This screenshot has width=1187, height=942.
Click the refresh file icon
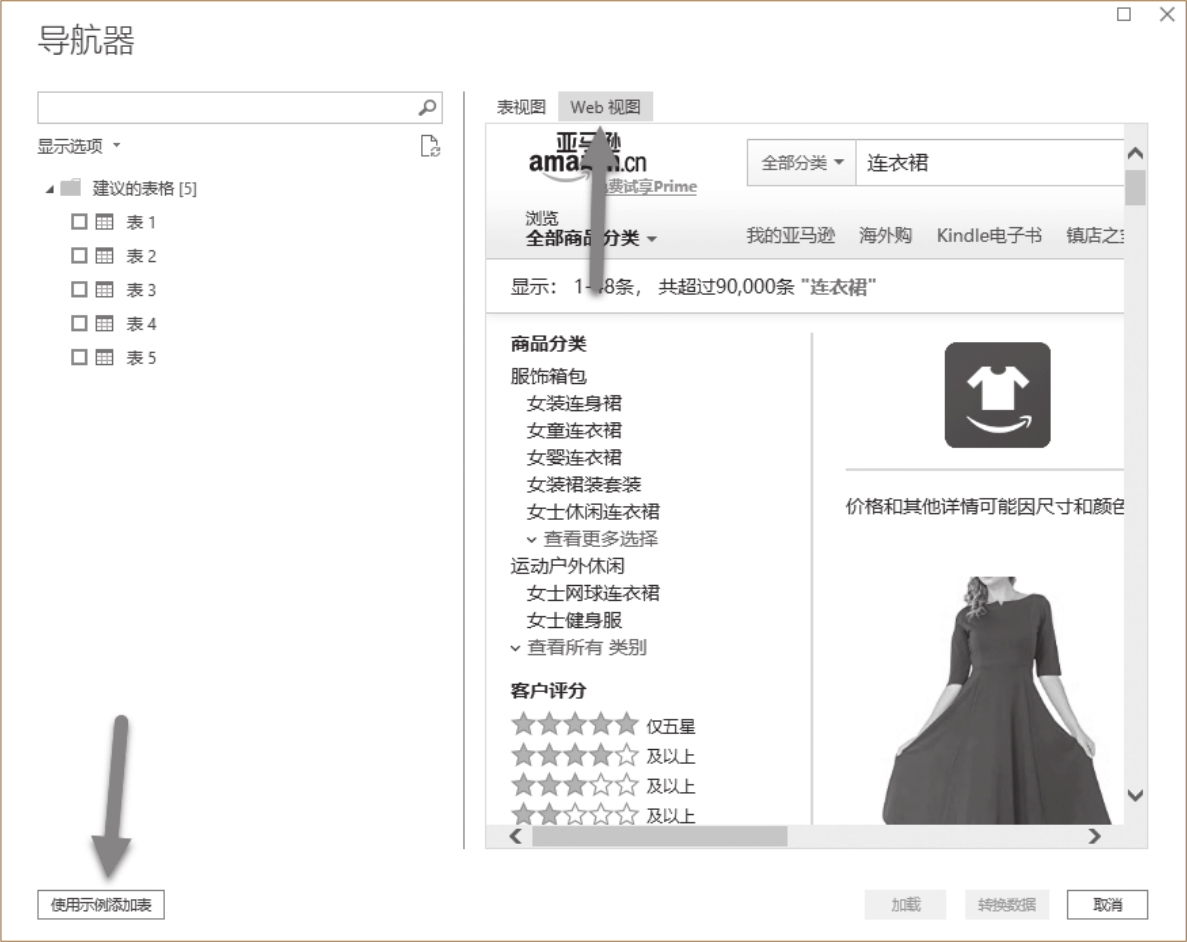[x=430, y=146]
